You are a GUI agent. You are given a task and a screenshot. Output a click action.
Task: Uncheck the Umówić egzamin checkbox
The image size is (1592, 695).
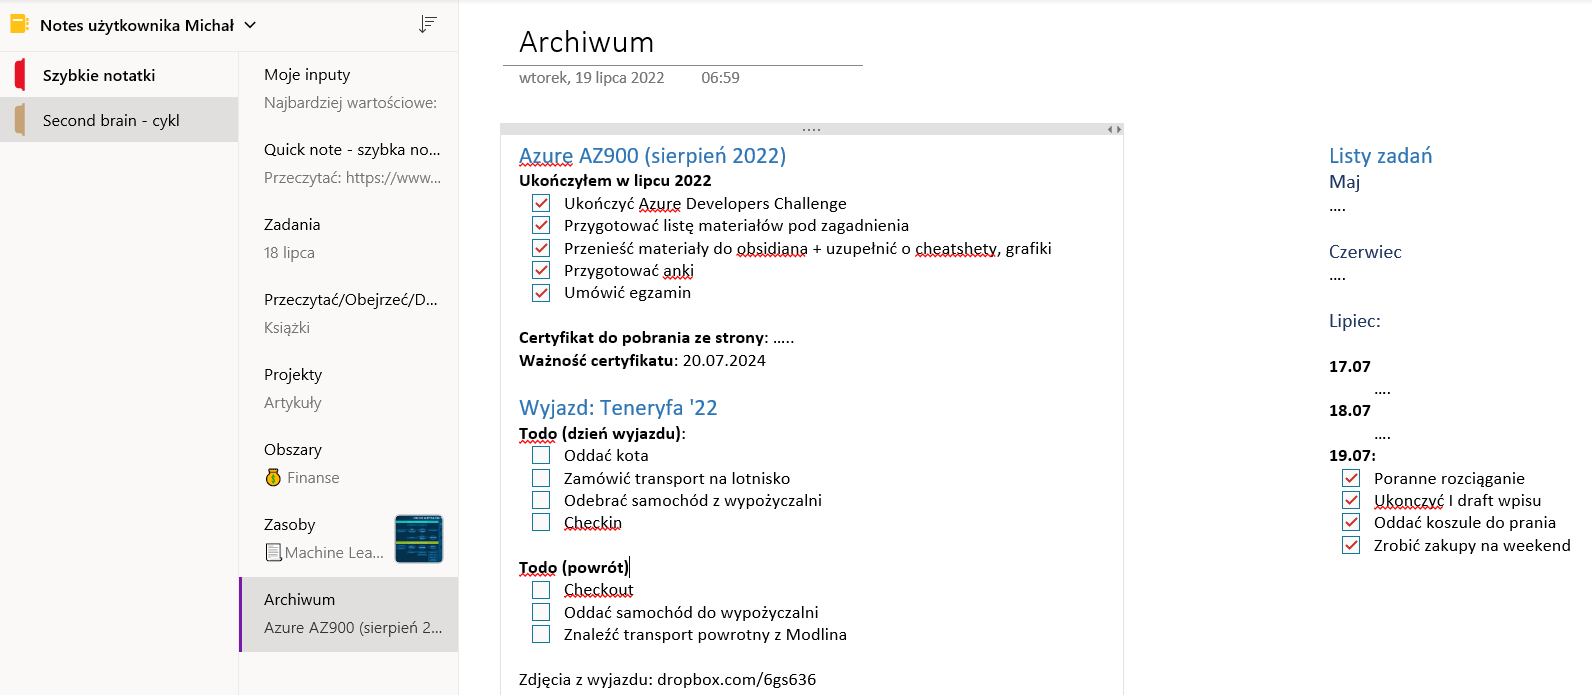click(541, 292)
